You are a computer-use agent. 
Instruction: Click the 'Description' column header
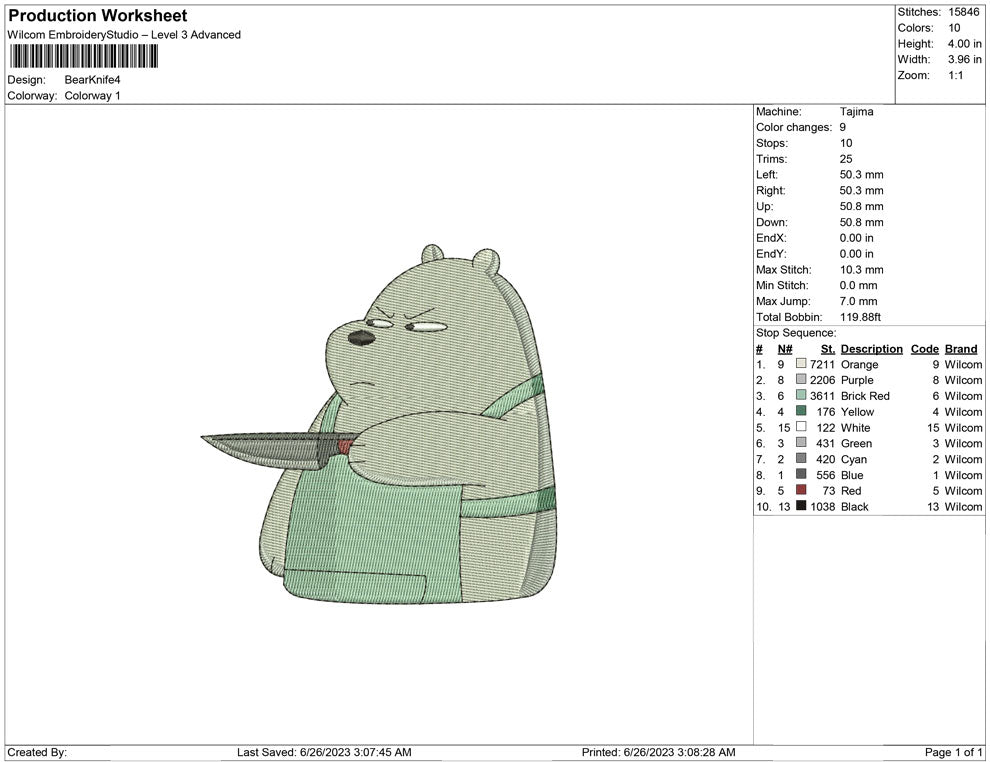point(871,349)
